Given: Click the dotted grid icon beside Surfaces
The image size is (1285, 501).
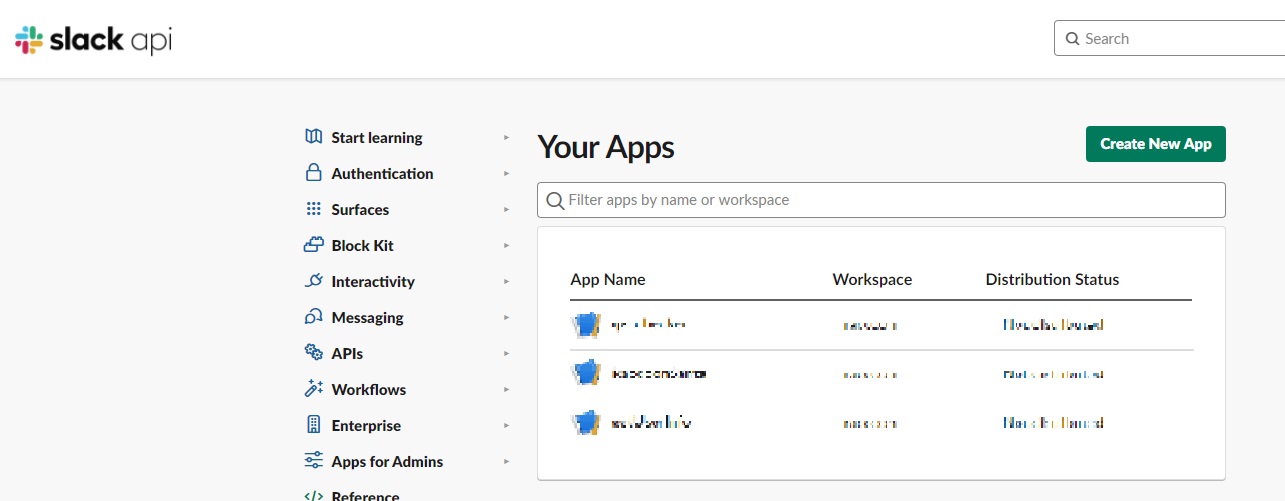Looking at the screenshot, I should point(314,209).
